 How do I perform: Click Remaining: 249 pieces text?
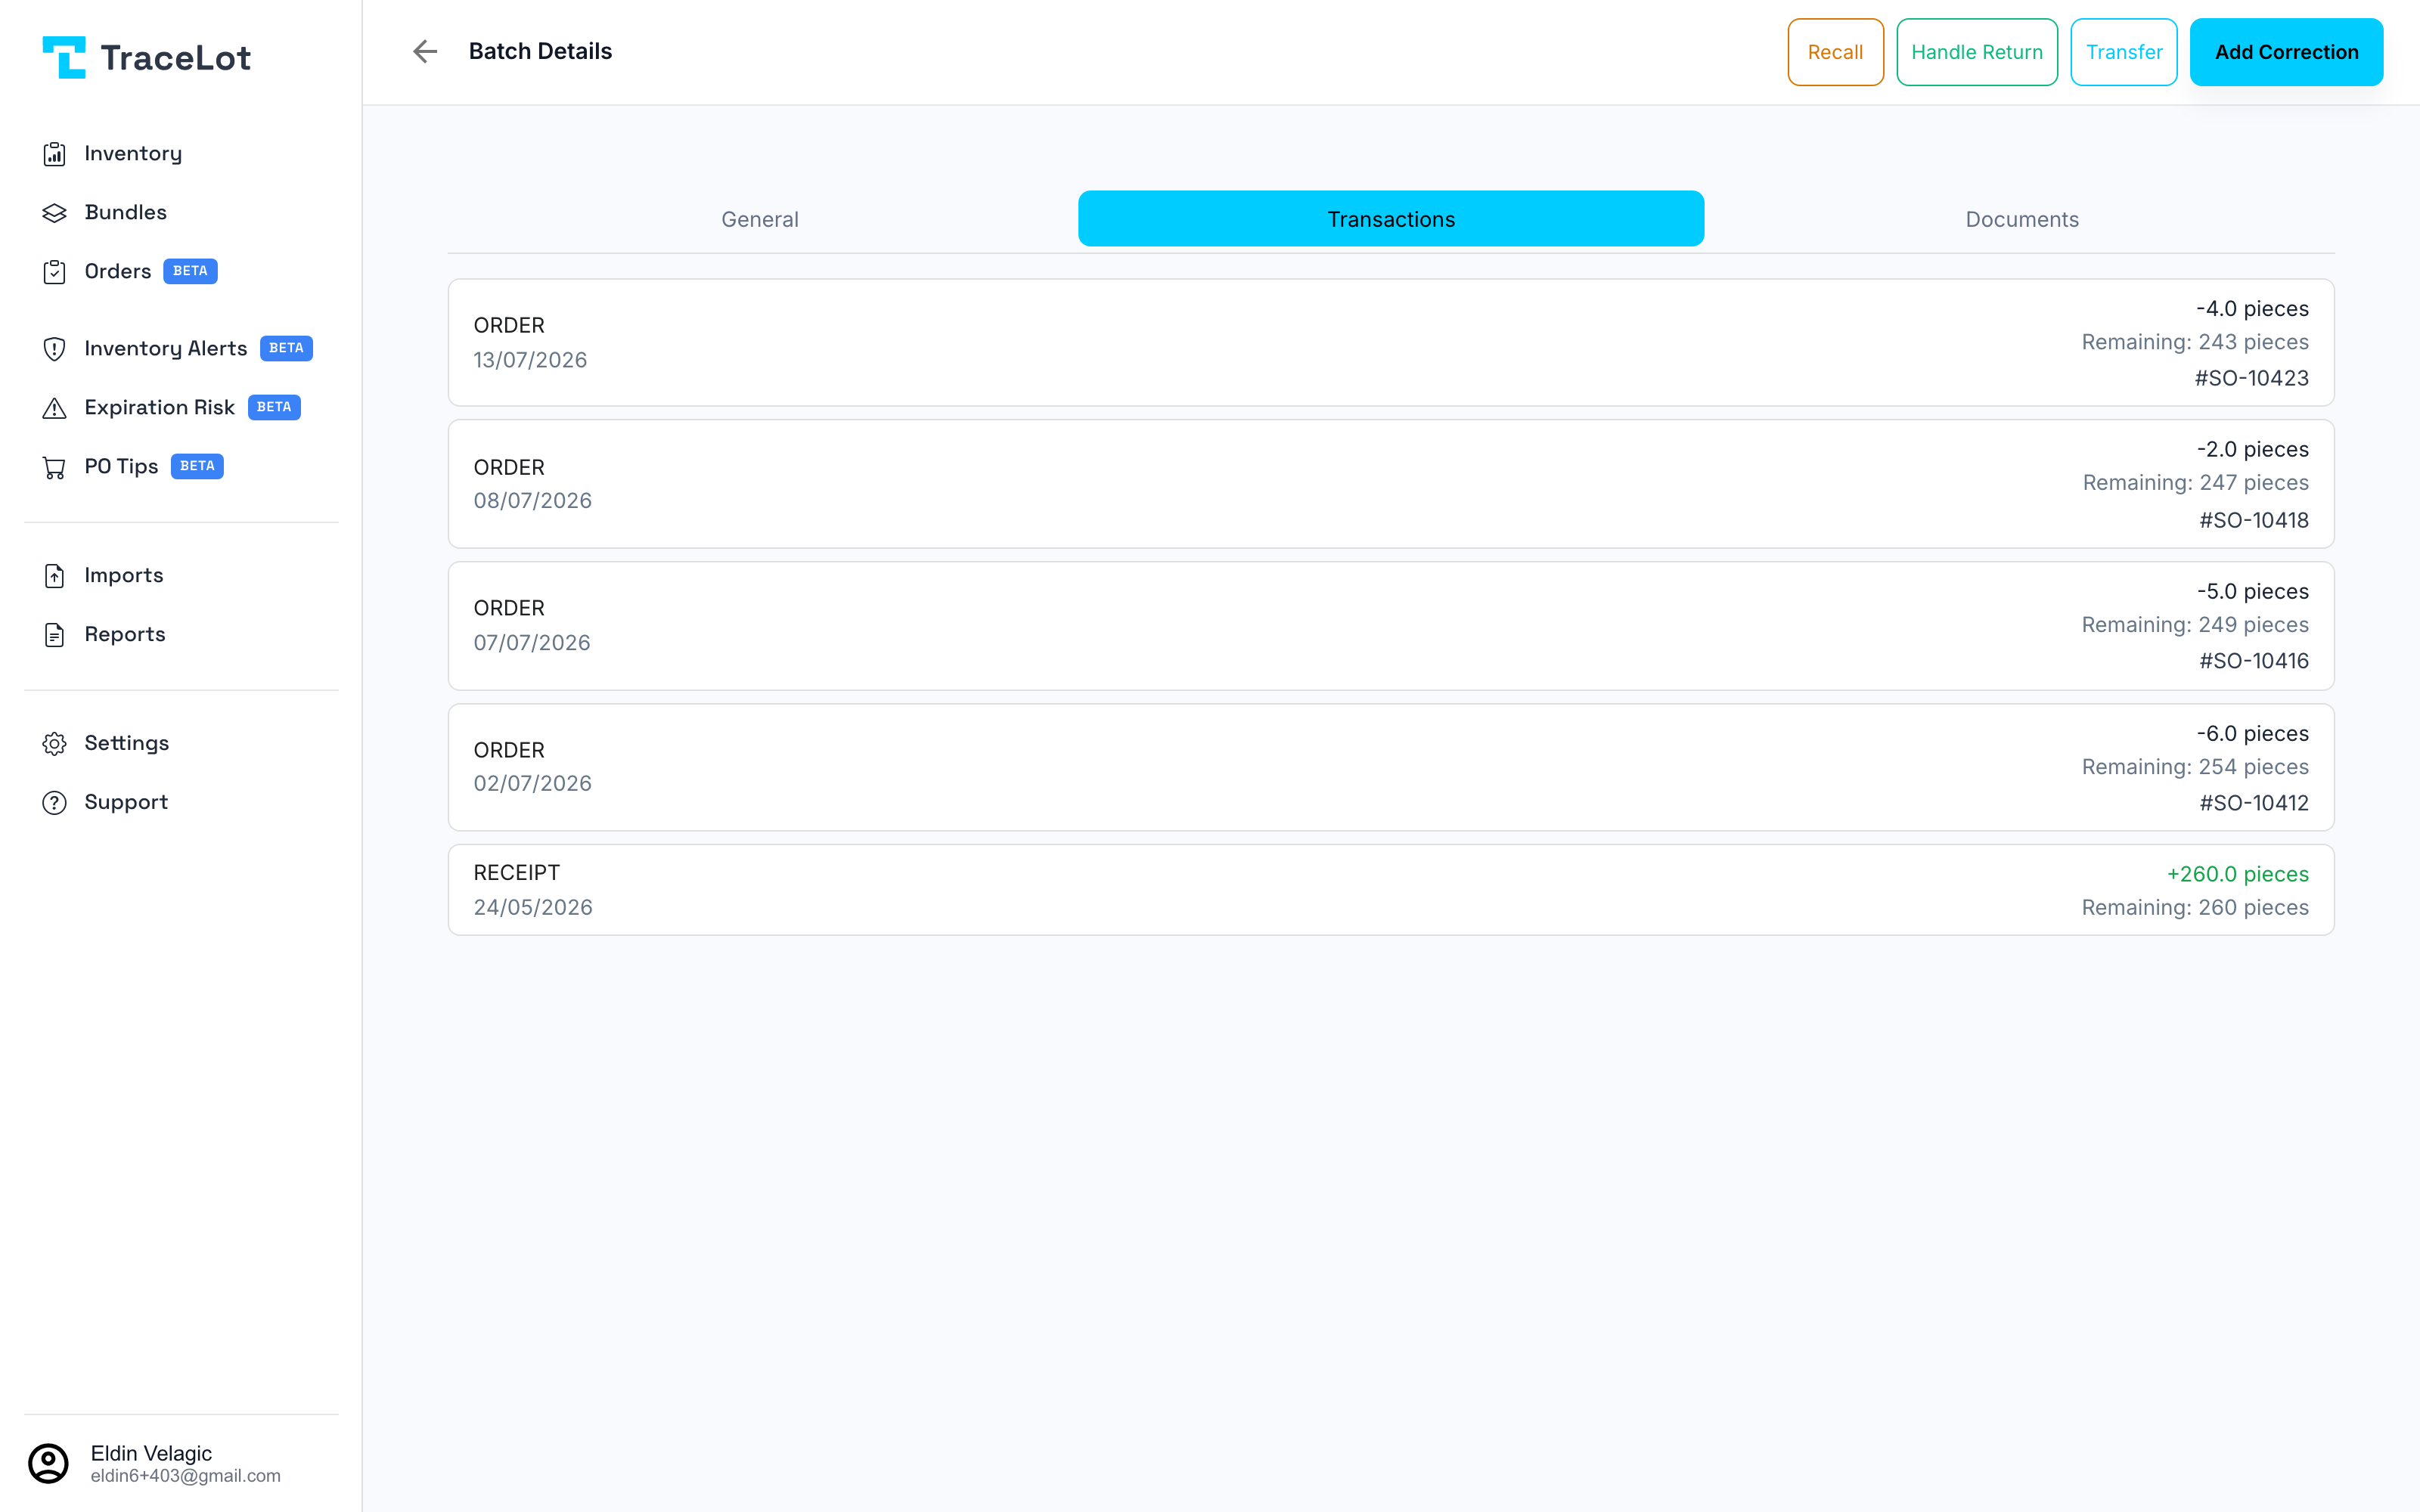(x=2195, y=626)
